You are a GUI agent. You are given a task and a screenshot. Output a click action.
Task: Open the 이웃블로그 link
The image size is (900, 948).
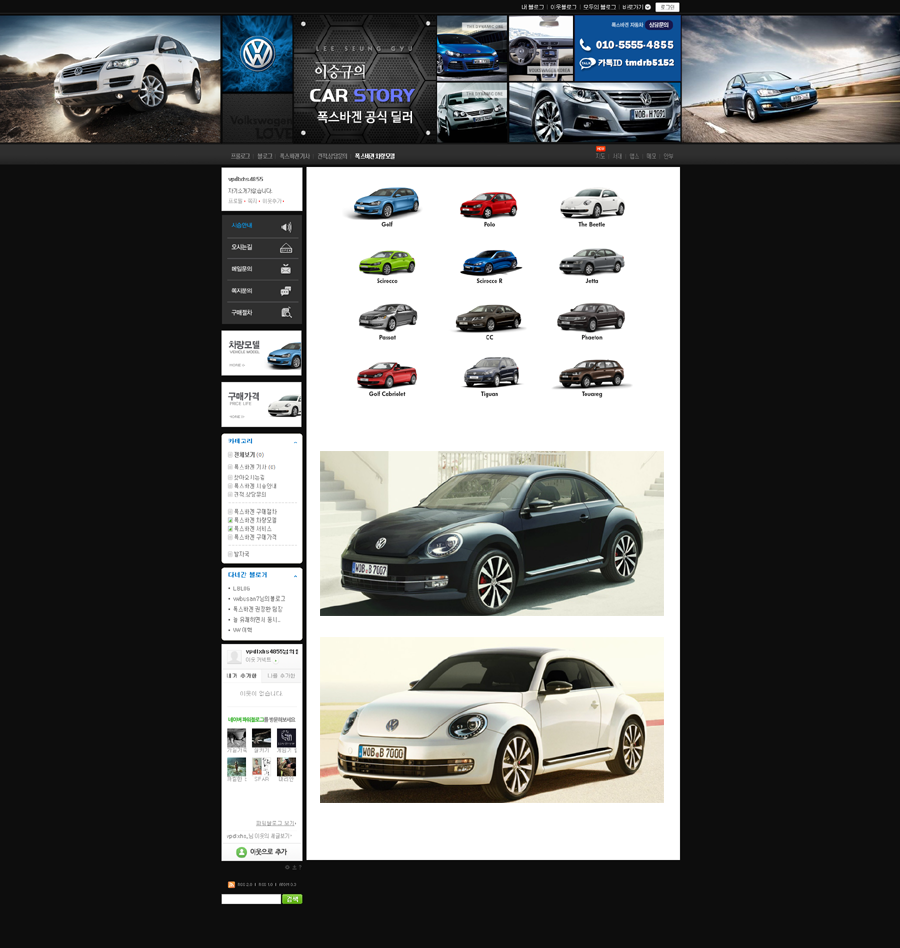click(x=563, y=7)
